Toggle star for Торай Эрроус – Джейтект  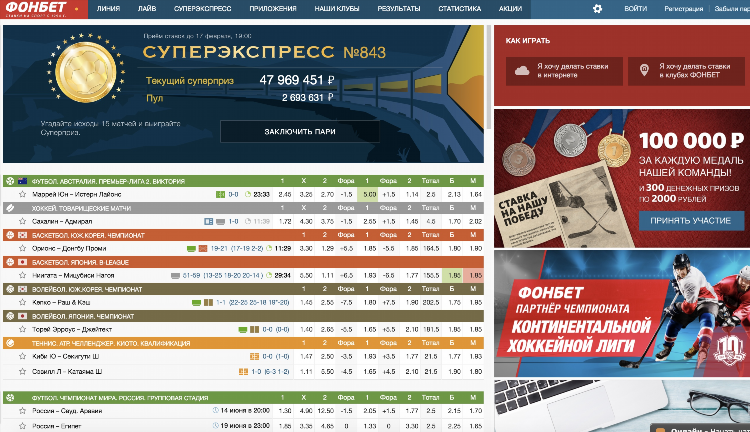[22, 329]
